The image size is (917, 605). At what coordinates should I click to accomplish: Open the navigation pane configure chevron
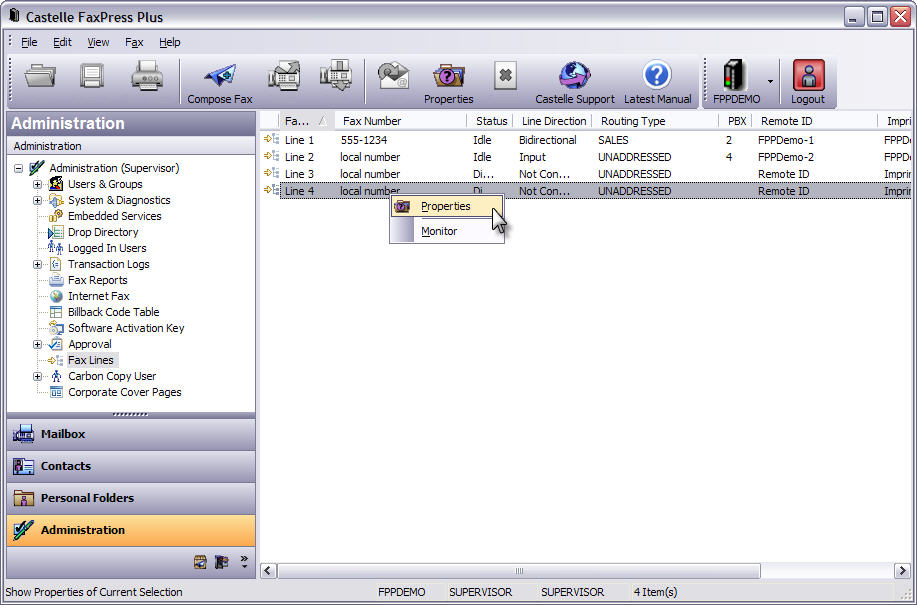(x=244, y=562)
